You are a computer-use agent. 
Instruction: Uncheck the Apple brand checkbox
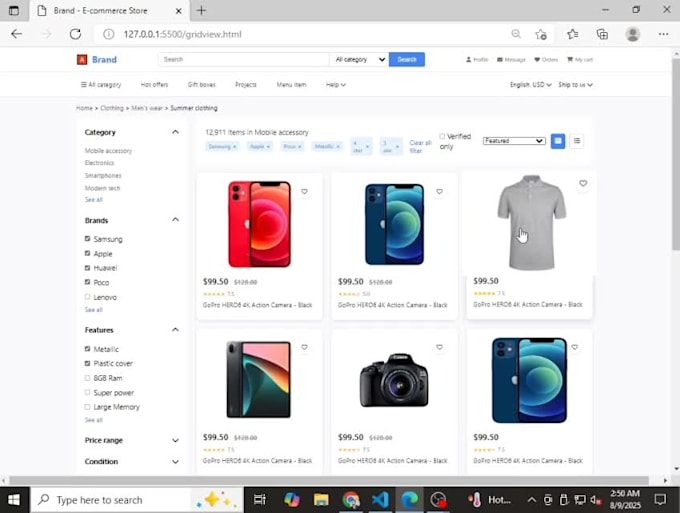(87, 253)
